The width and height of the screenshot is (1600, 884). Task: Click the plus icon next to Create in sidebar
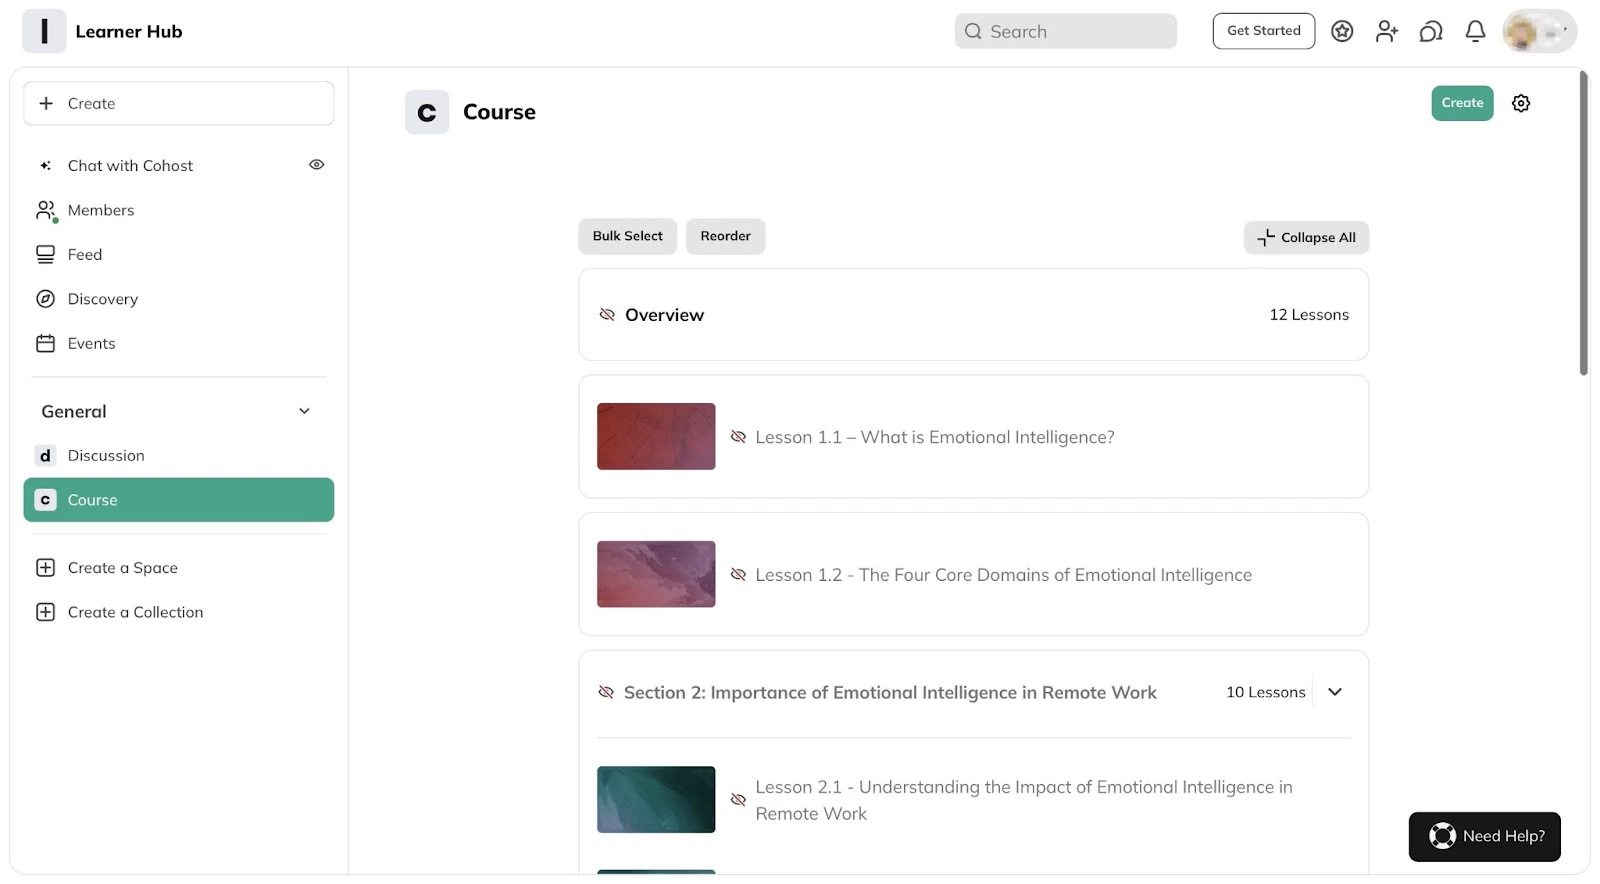[x=46, y=103]
